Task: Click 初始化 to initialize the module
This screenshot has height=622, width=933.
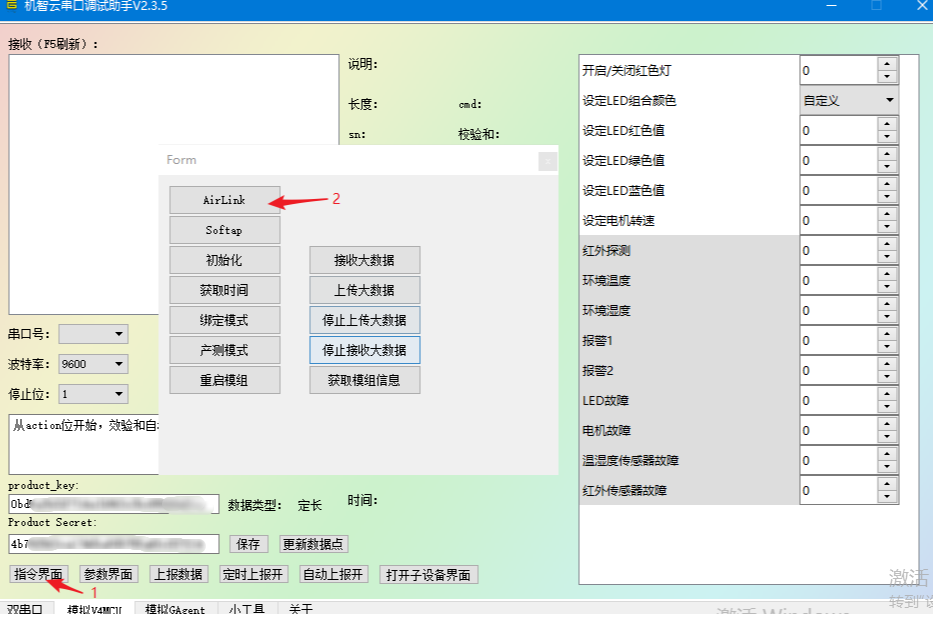Action: [224, 260]
